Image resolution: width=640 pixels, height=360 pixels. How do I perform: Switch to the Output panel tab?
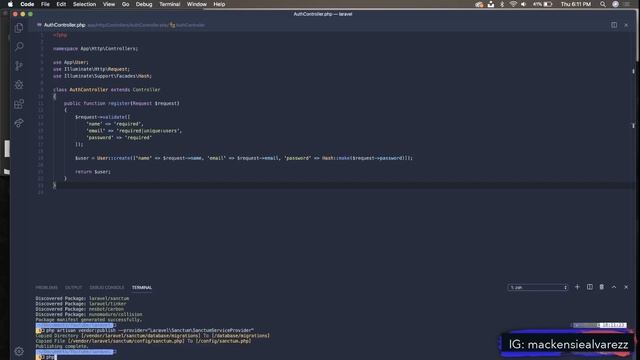(73, 287)
